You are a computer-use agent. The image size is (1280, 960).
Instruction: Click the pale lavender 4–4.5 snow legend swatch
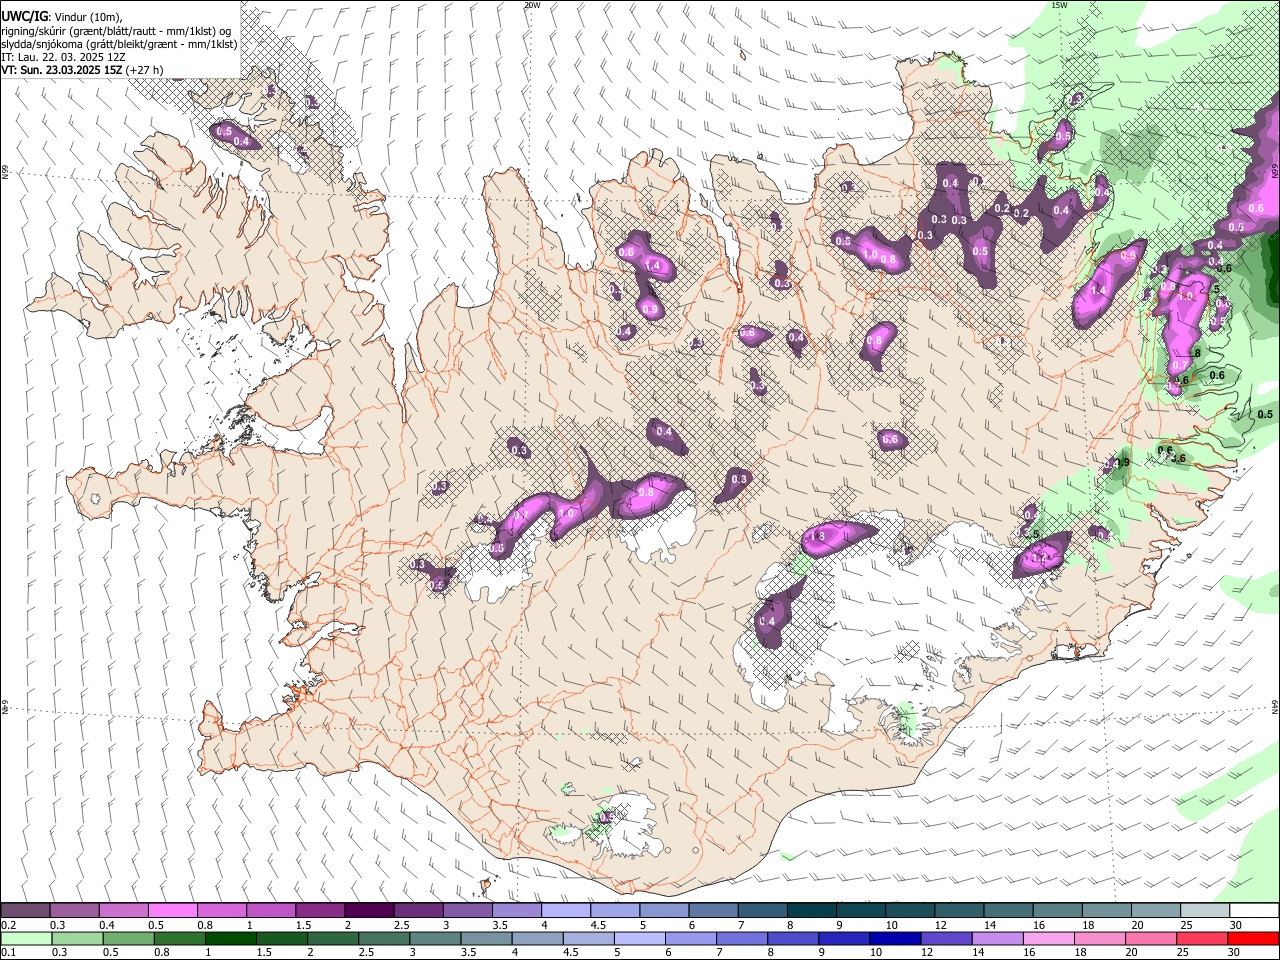tap(564, 910)
